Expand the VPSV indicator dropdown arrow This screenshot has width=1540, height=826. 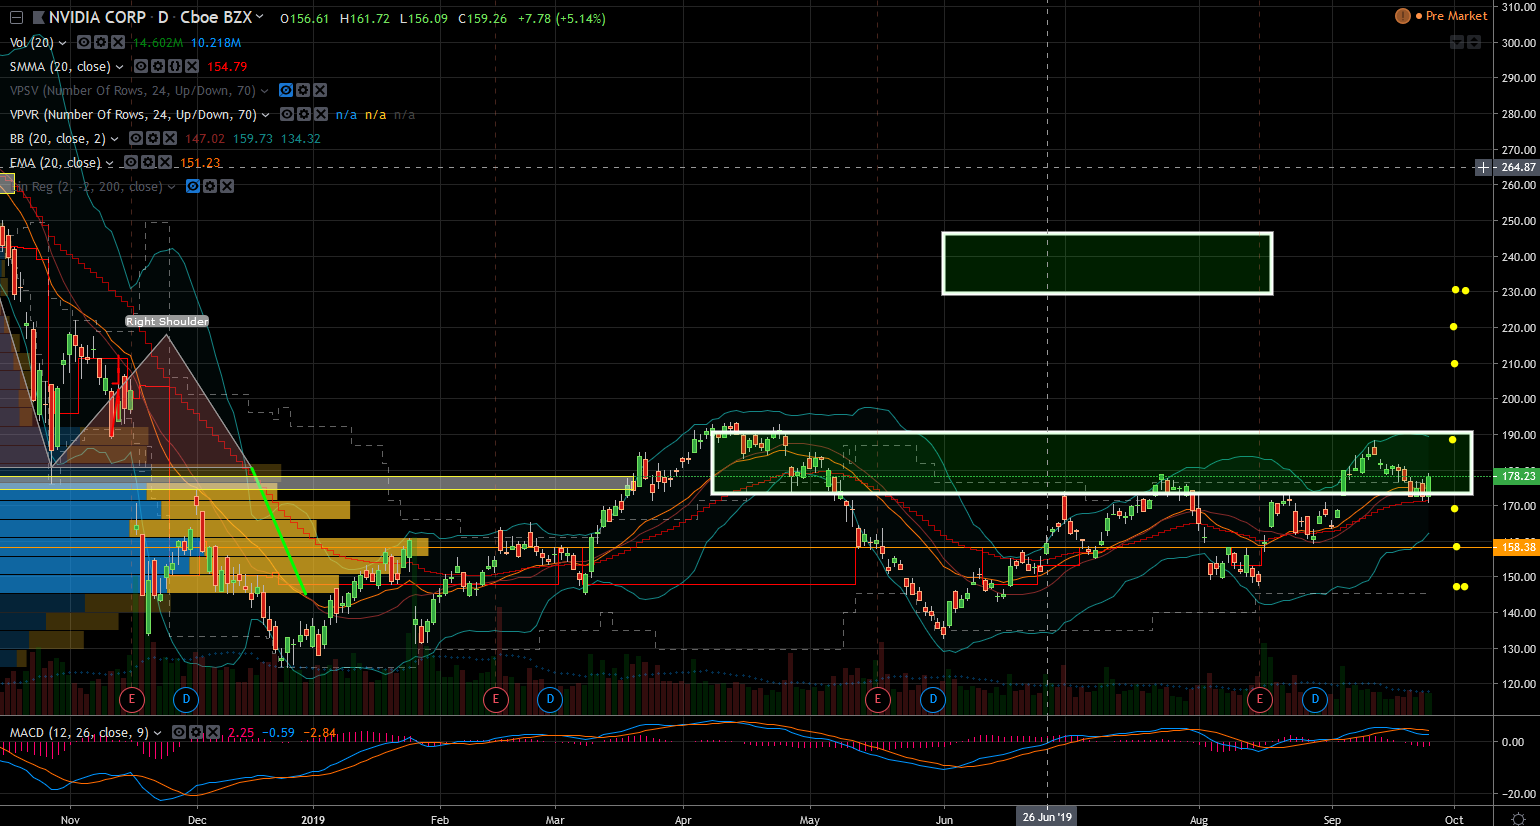click(265, 91)
